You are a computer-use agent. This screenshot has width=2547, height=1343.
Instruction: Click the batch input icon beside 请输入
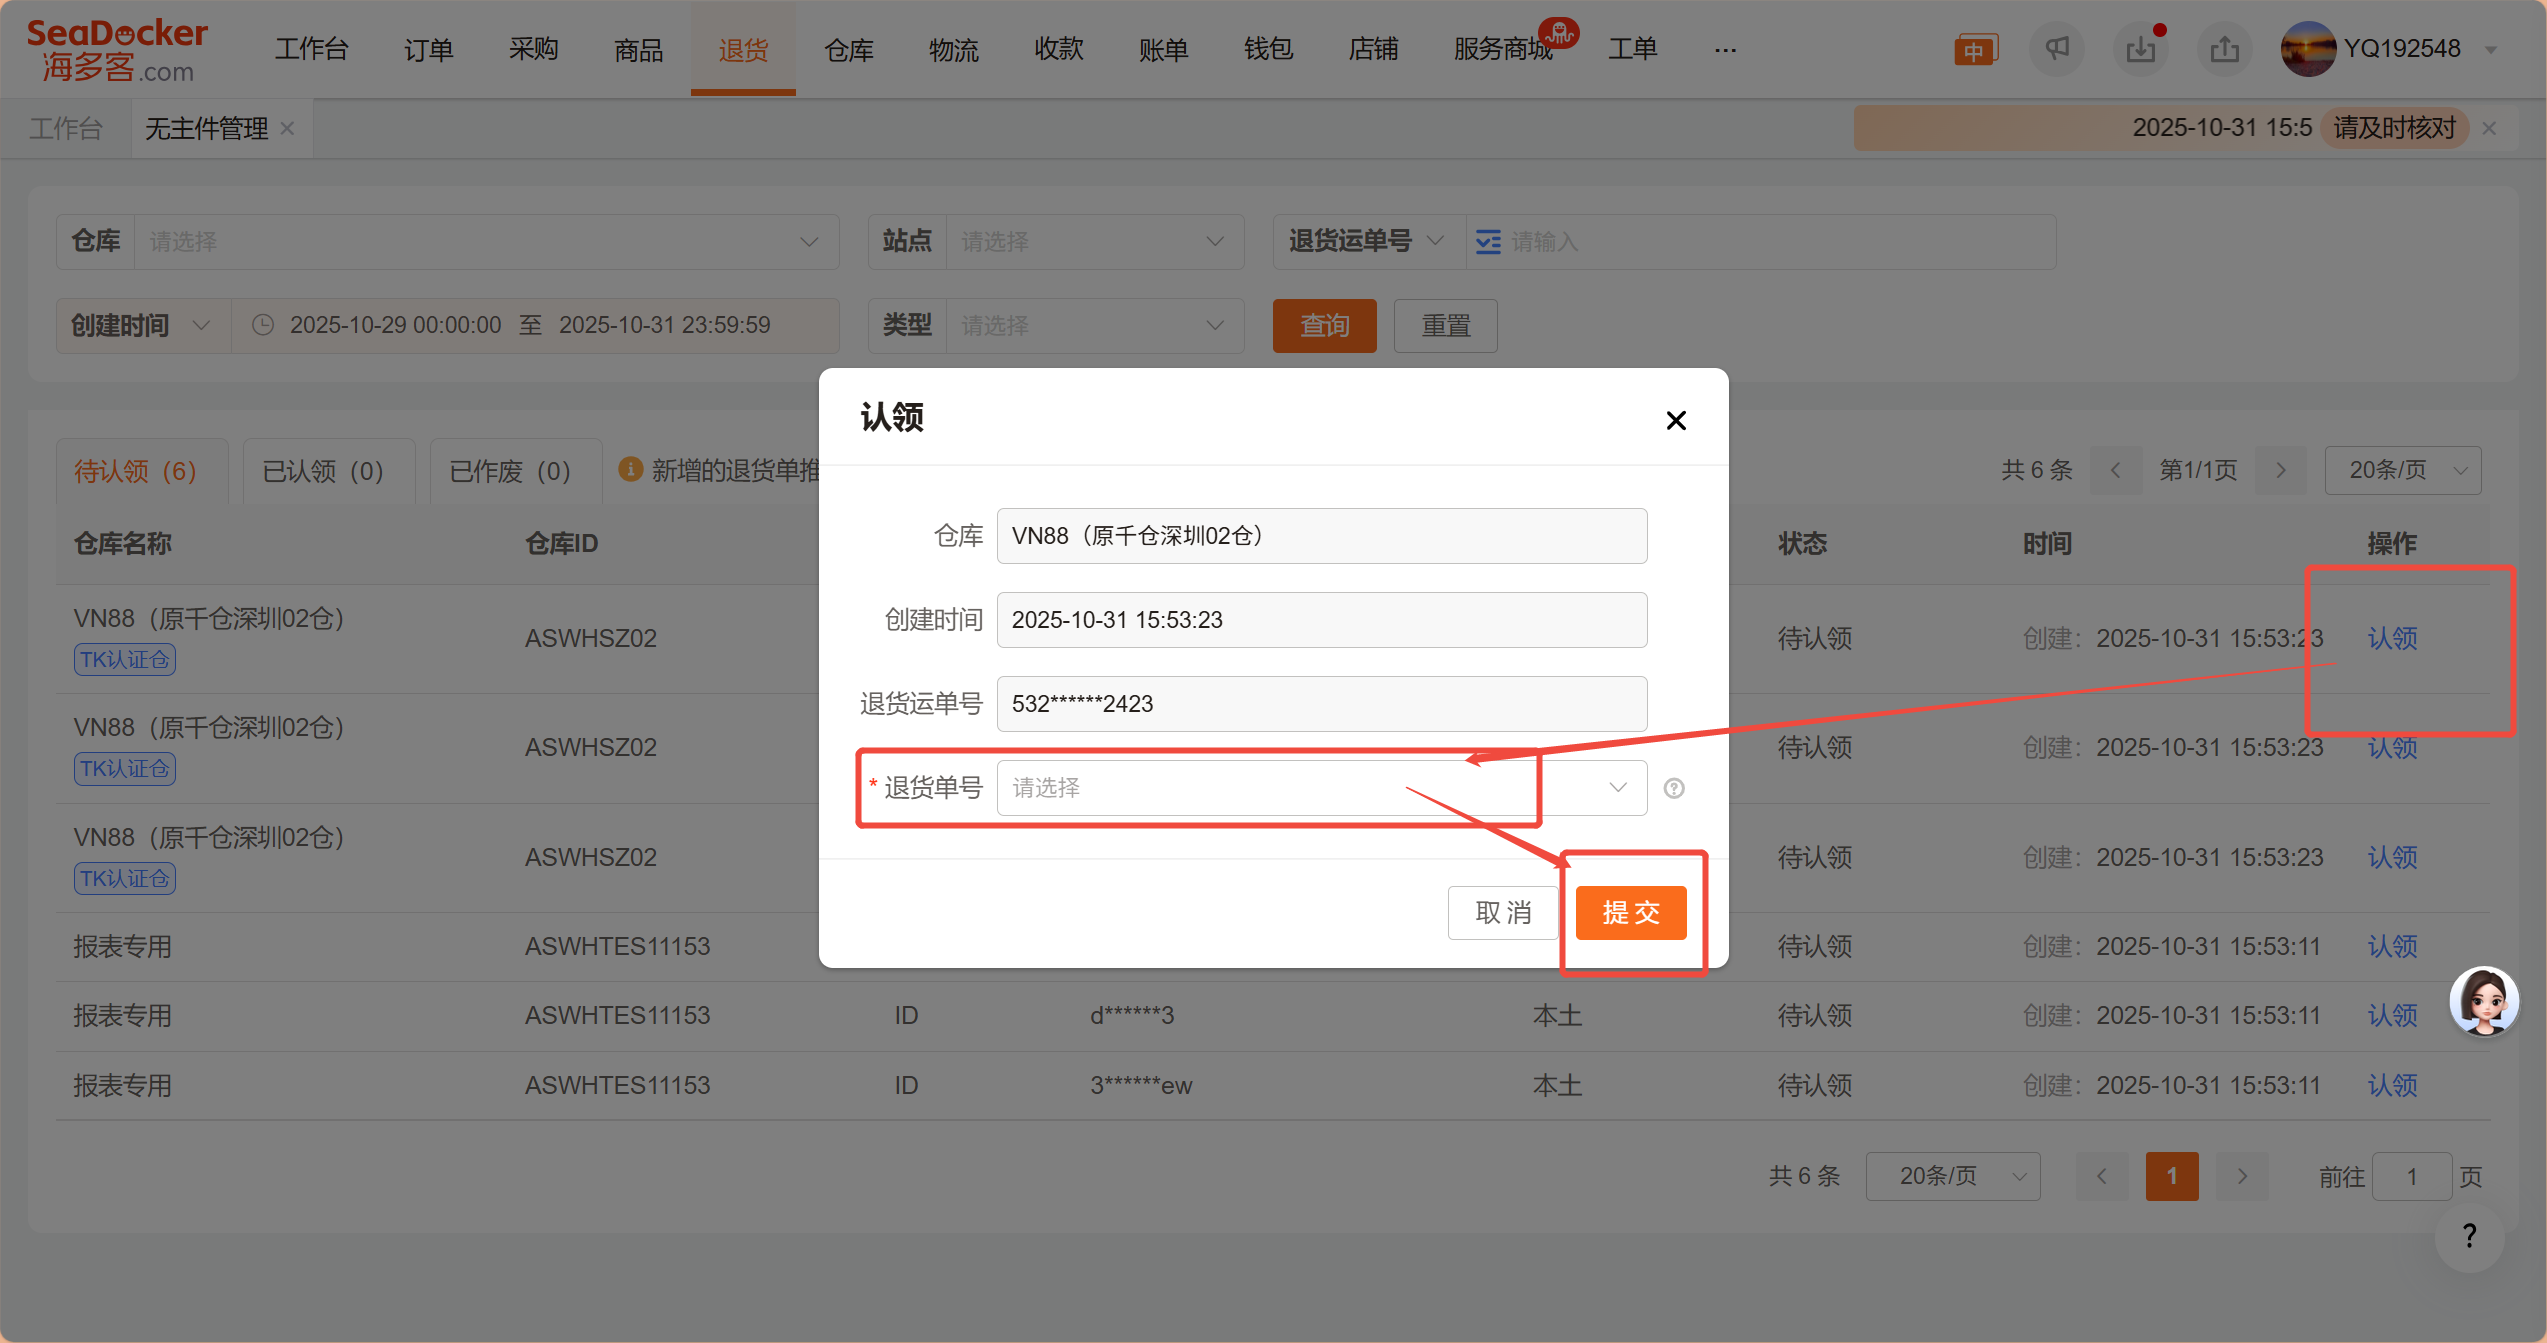click(x=1488, y=242)
